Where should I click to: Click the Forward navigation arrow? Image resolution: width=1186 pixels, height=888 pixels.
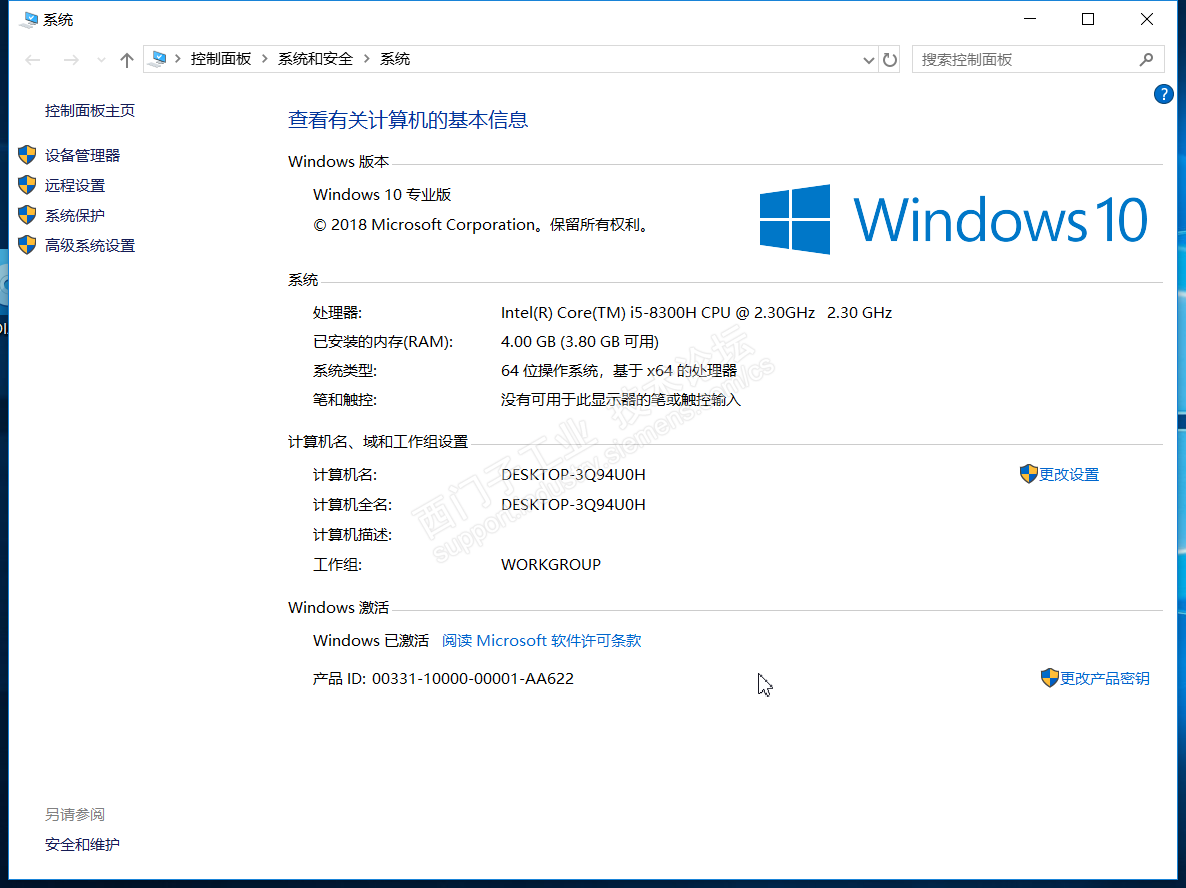[71, 60]
